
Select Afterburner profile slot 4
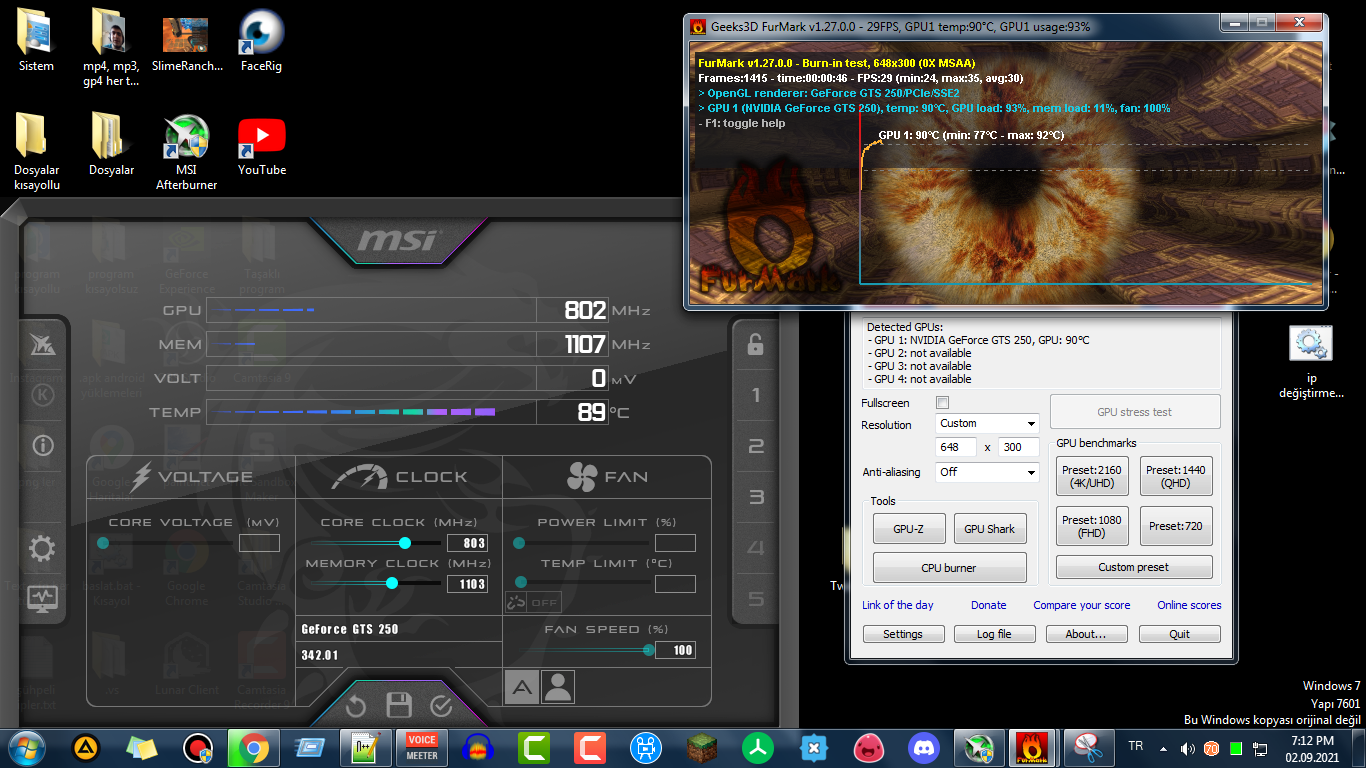tap(756, 548)
